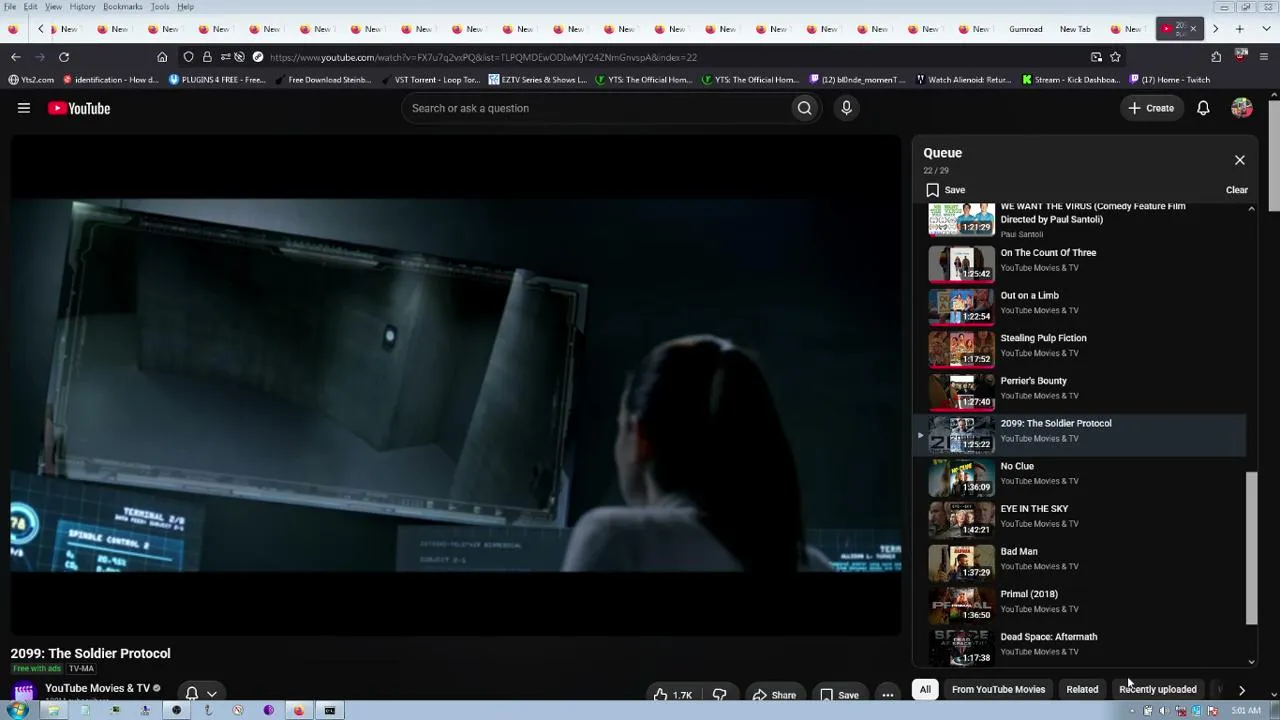Focus the YouTube search box

tap(595, 108)
